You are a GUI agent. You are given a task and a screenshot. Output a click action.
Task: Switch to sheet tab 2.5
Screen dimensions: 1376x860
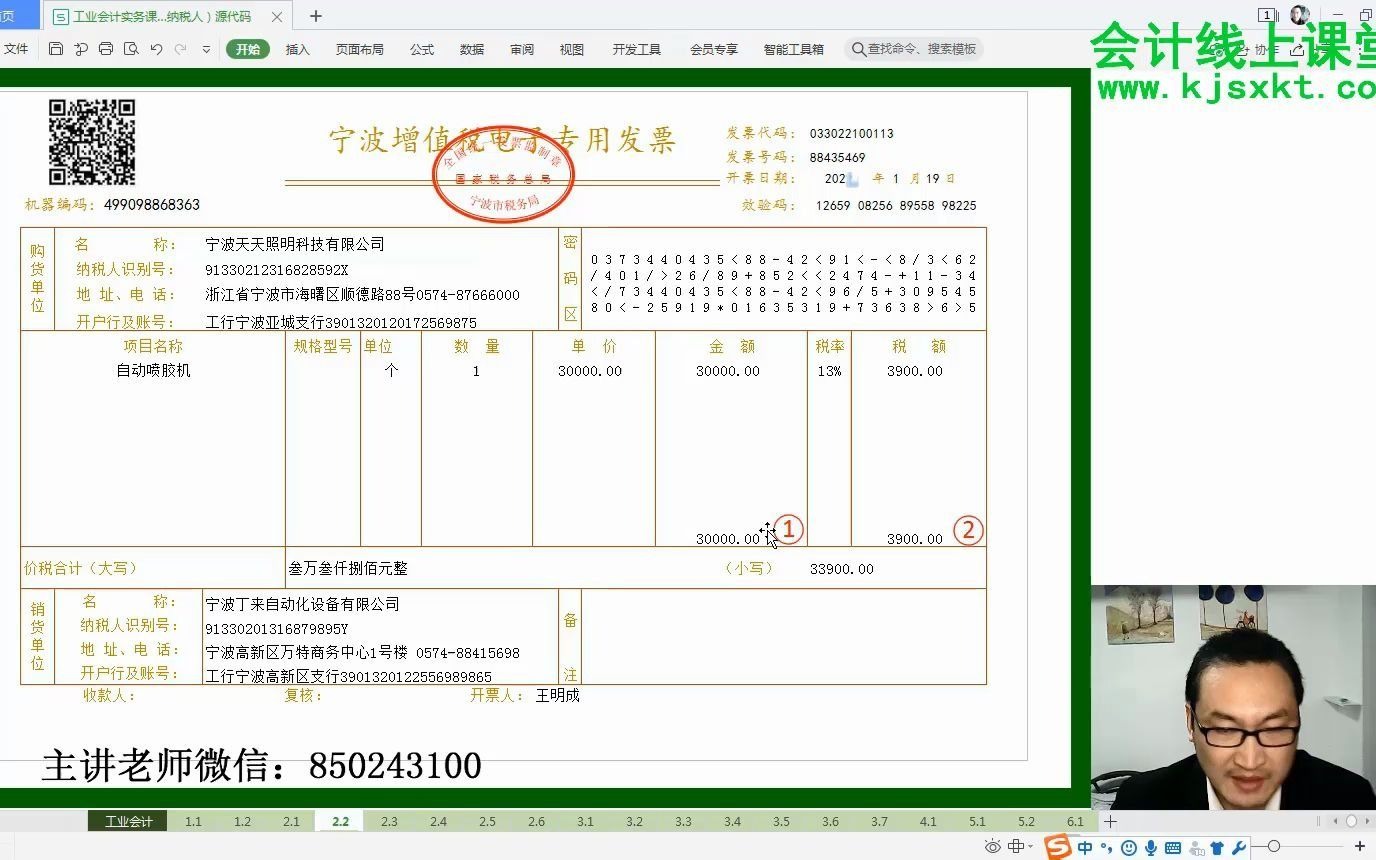click(x=487, y=821)
